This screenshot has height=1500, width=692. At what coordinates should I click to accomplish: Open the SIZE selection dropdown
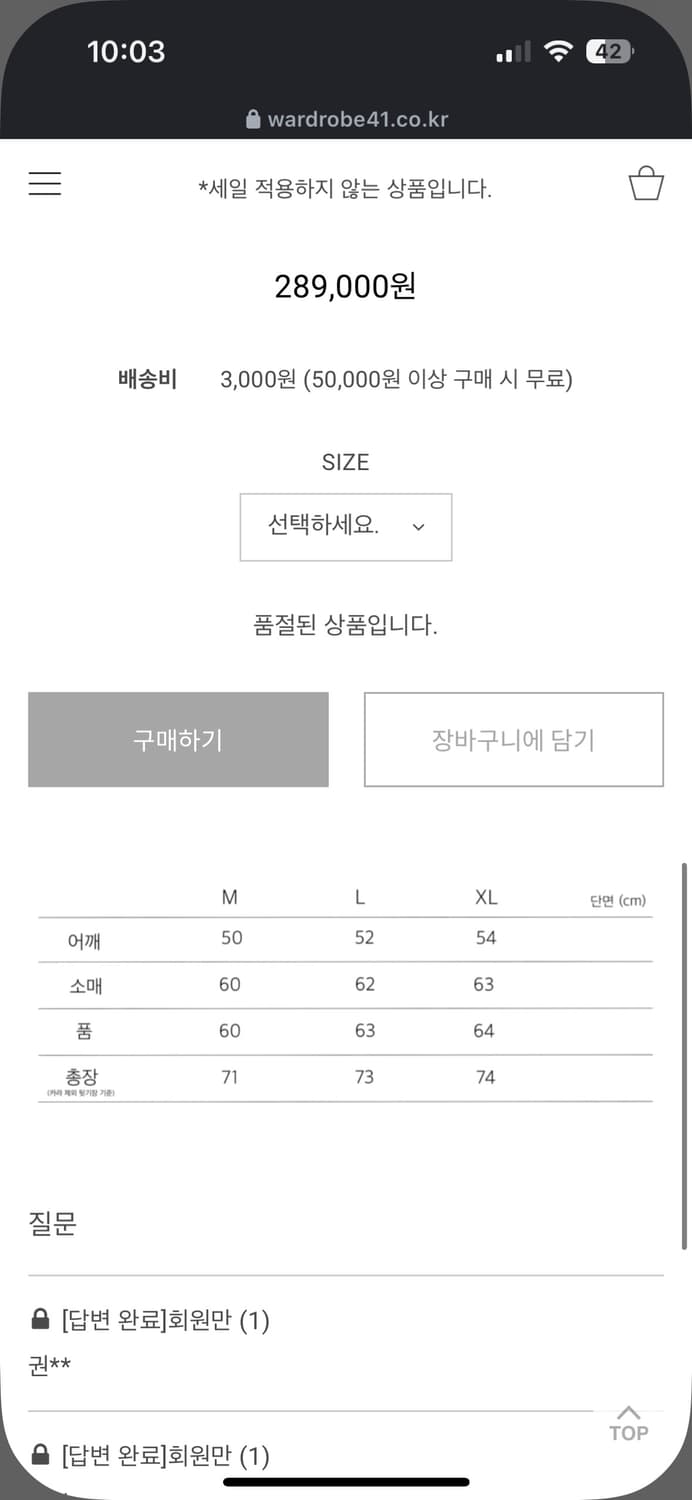pos(346,527)
